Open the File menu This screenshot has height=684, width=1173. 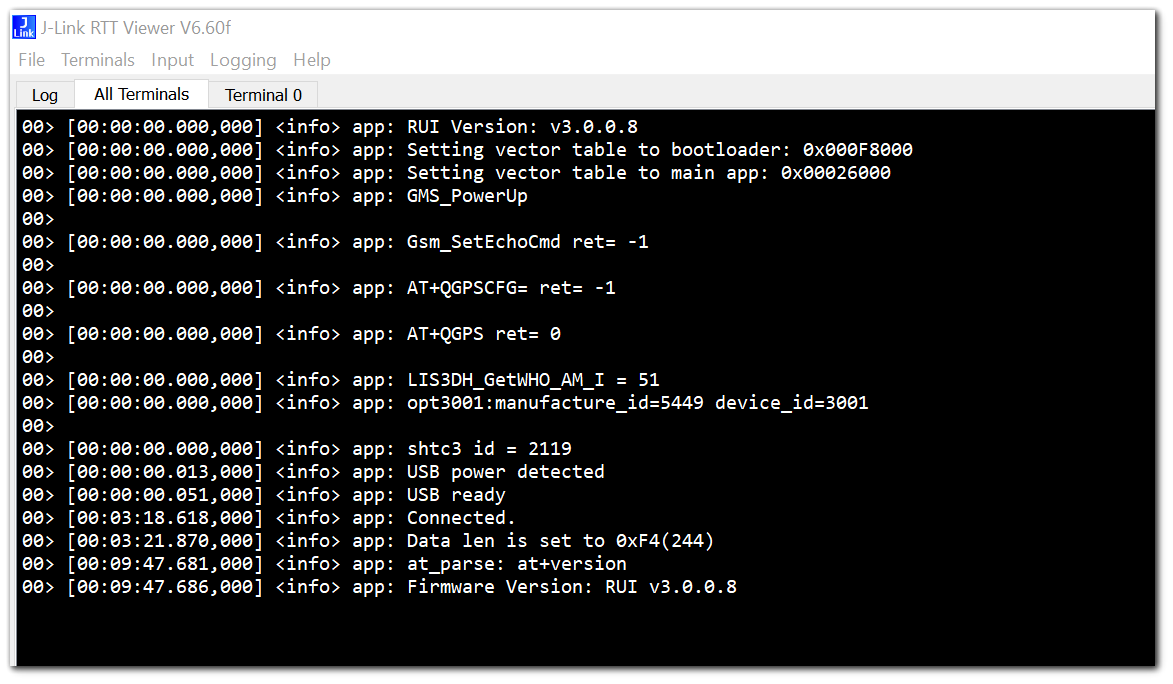31,60
